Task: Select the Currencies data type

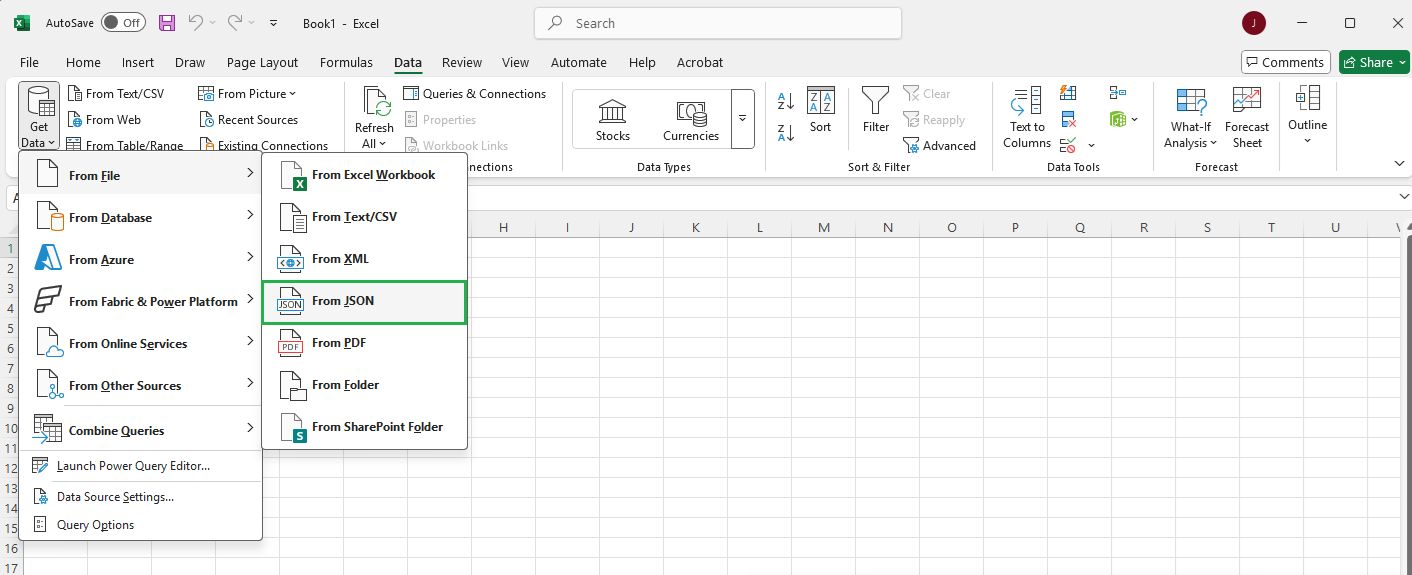Action: 691,120
